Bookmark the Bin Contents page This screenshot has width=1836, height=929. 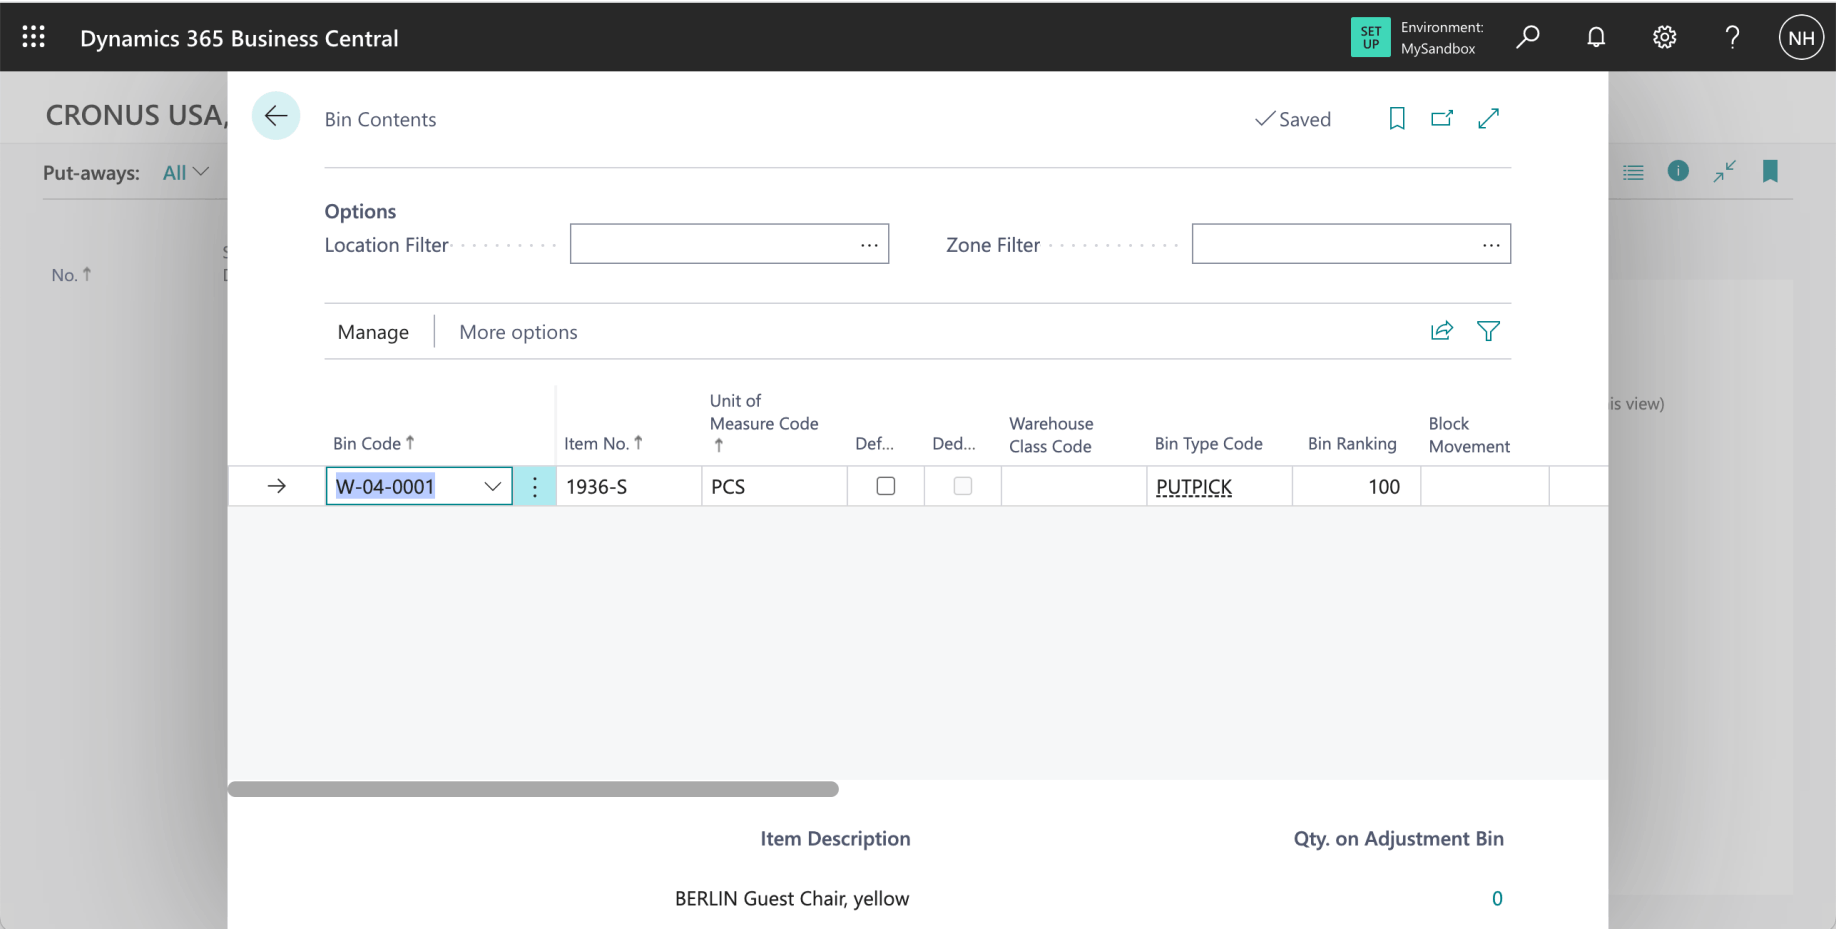click(1397, 119)
